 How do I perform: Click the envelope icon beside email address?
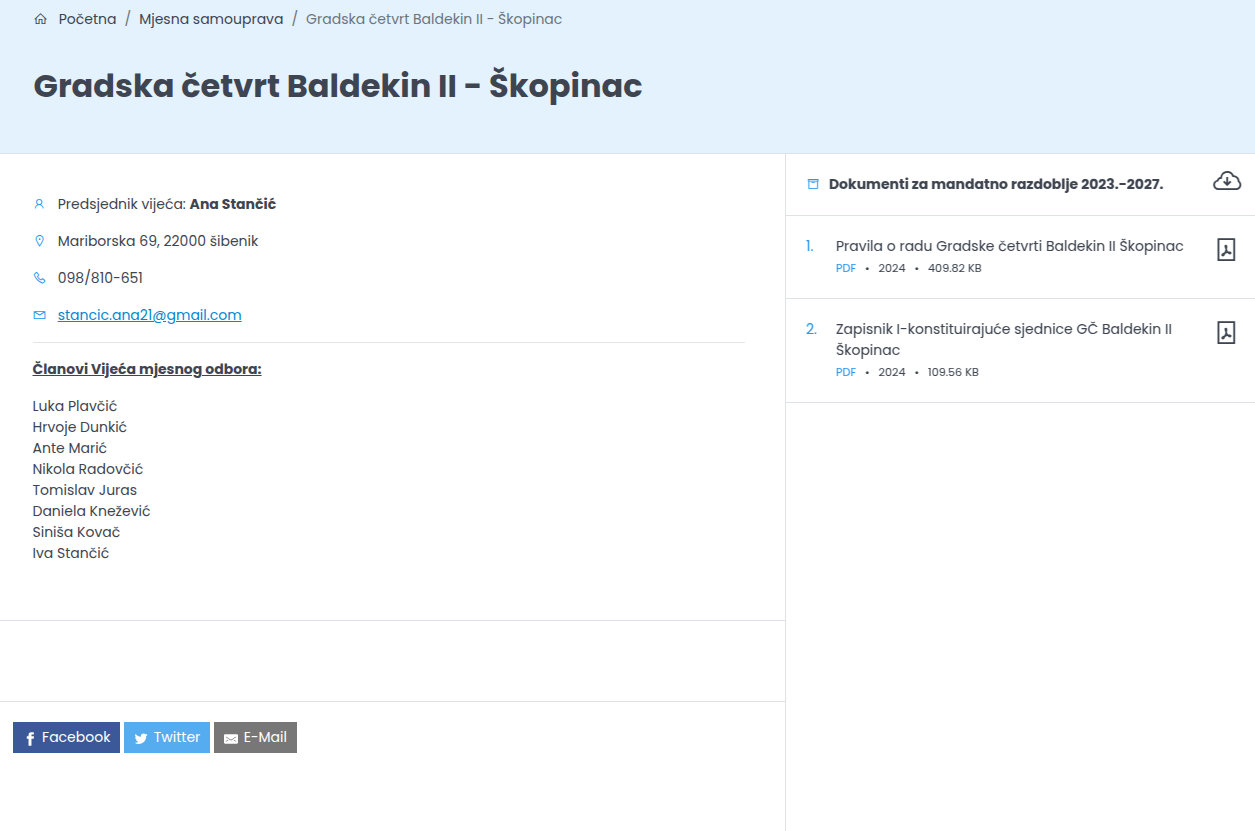[x=40, y=315]
